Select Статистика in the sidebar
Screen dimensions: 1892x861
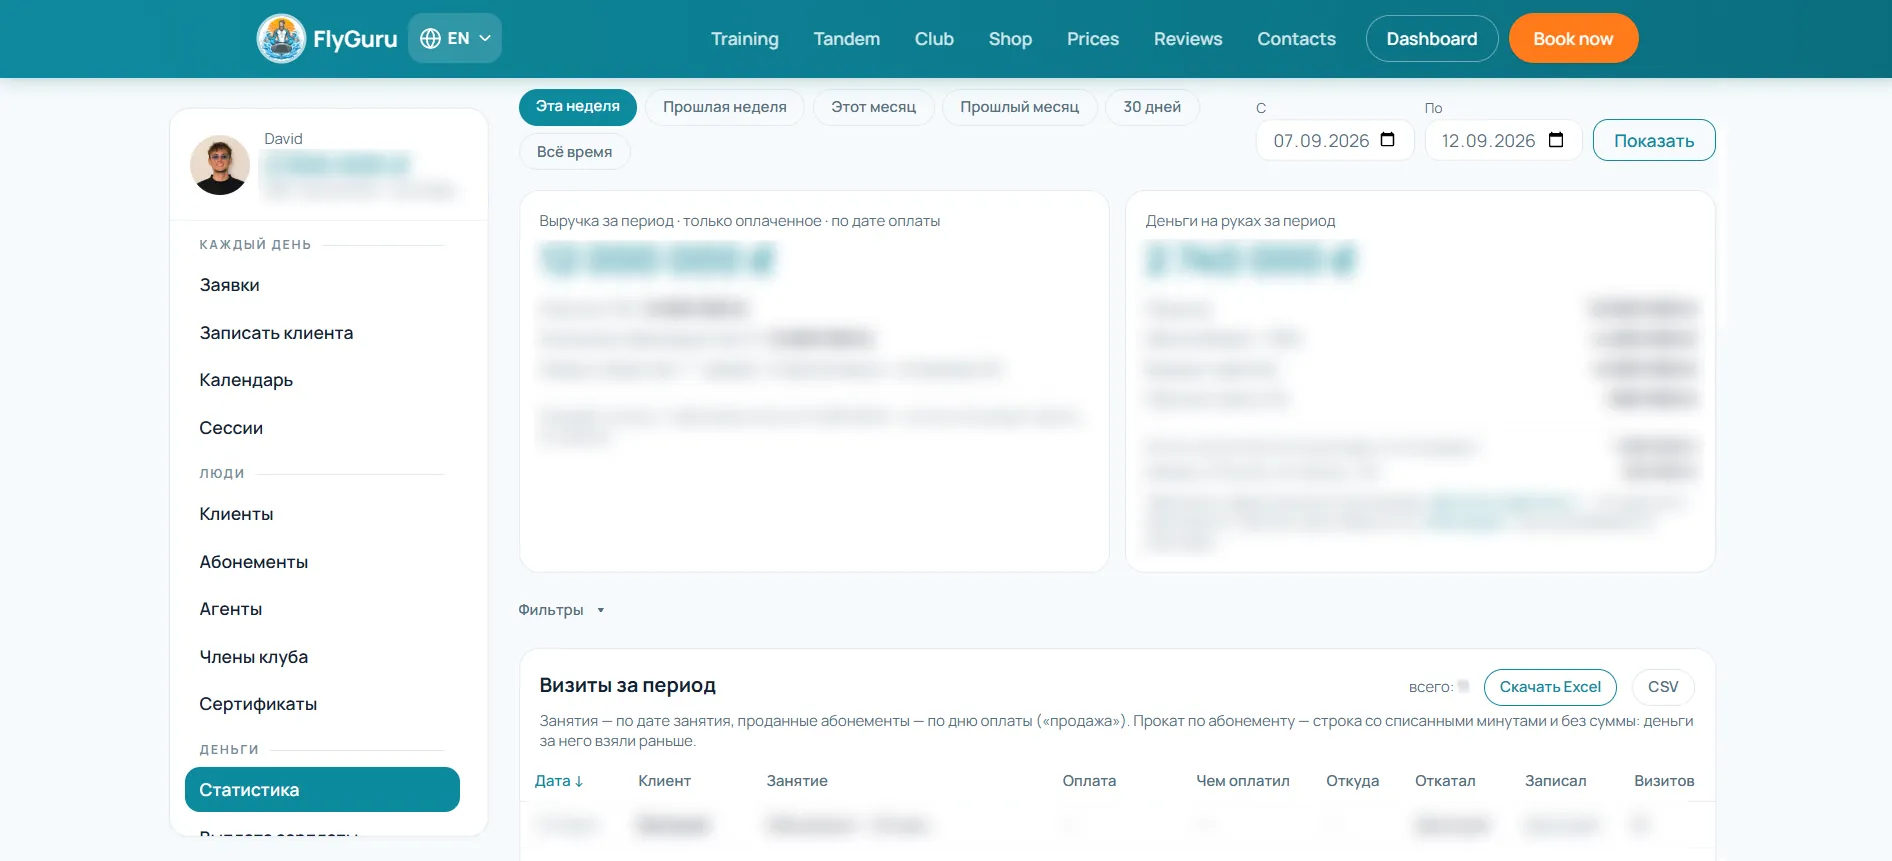tap(322, 790)
